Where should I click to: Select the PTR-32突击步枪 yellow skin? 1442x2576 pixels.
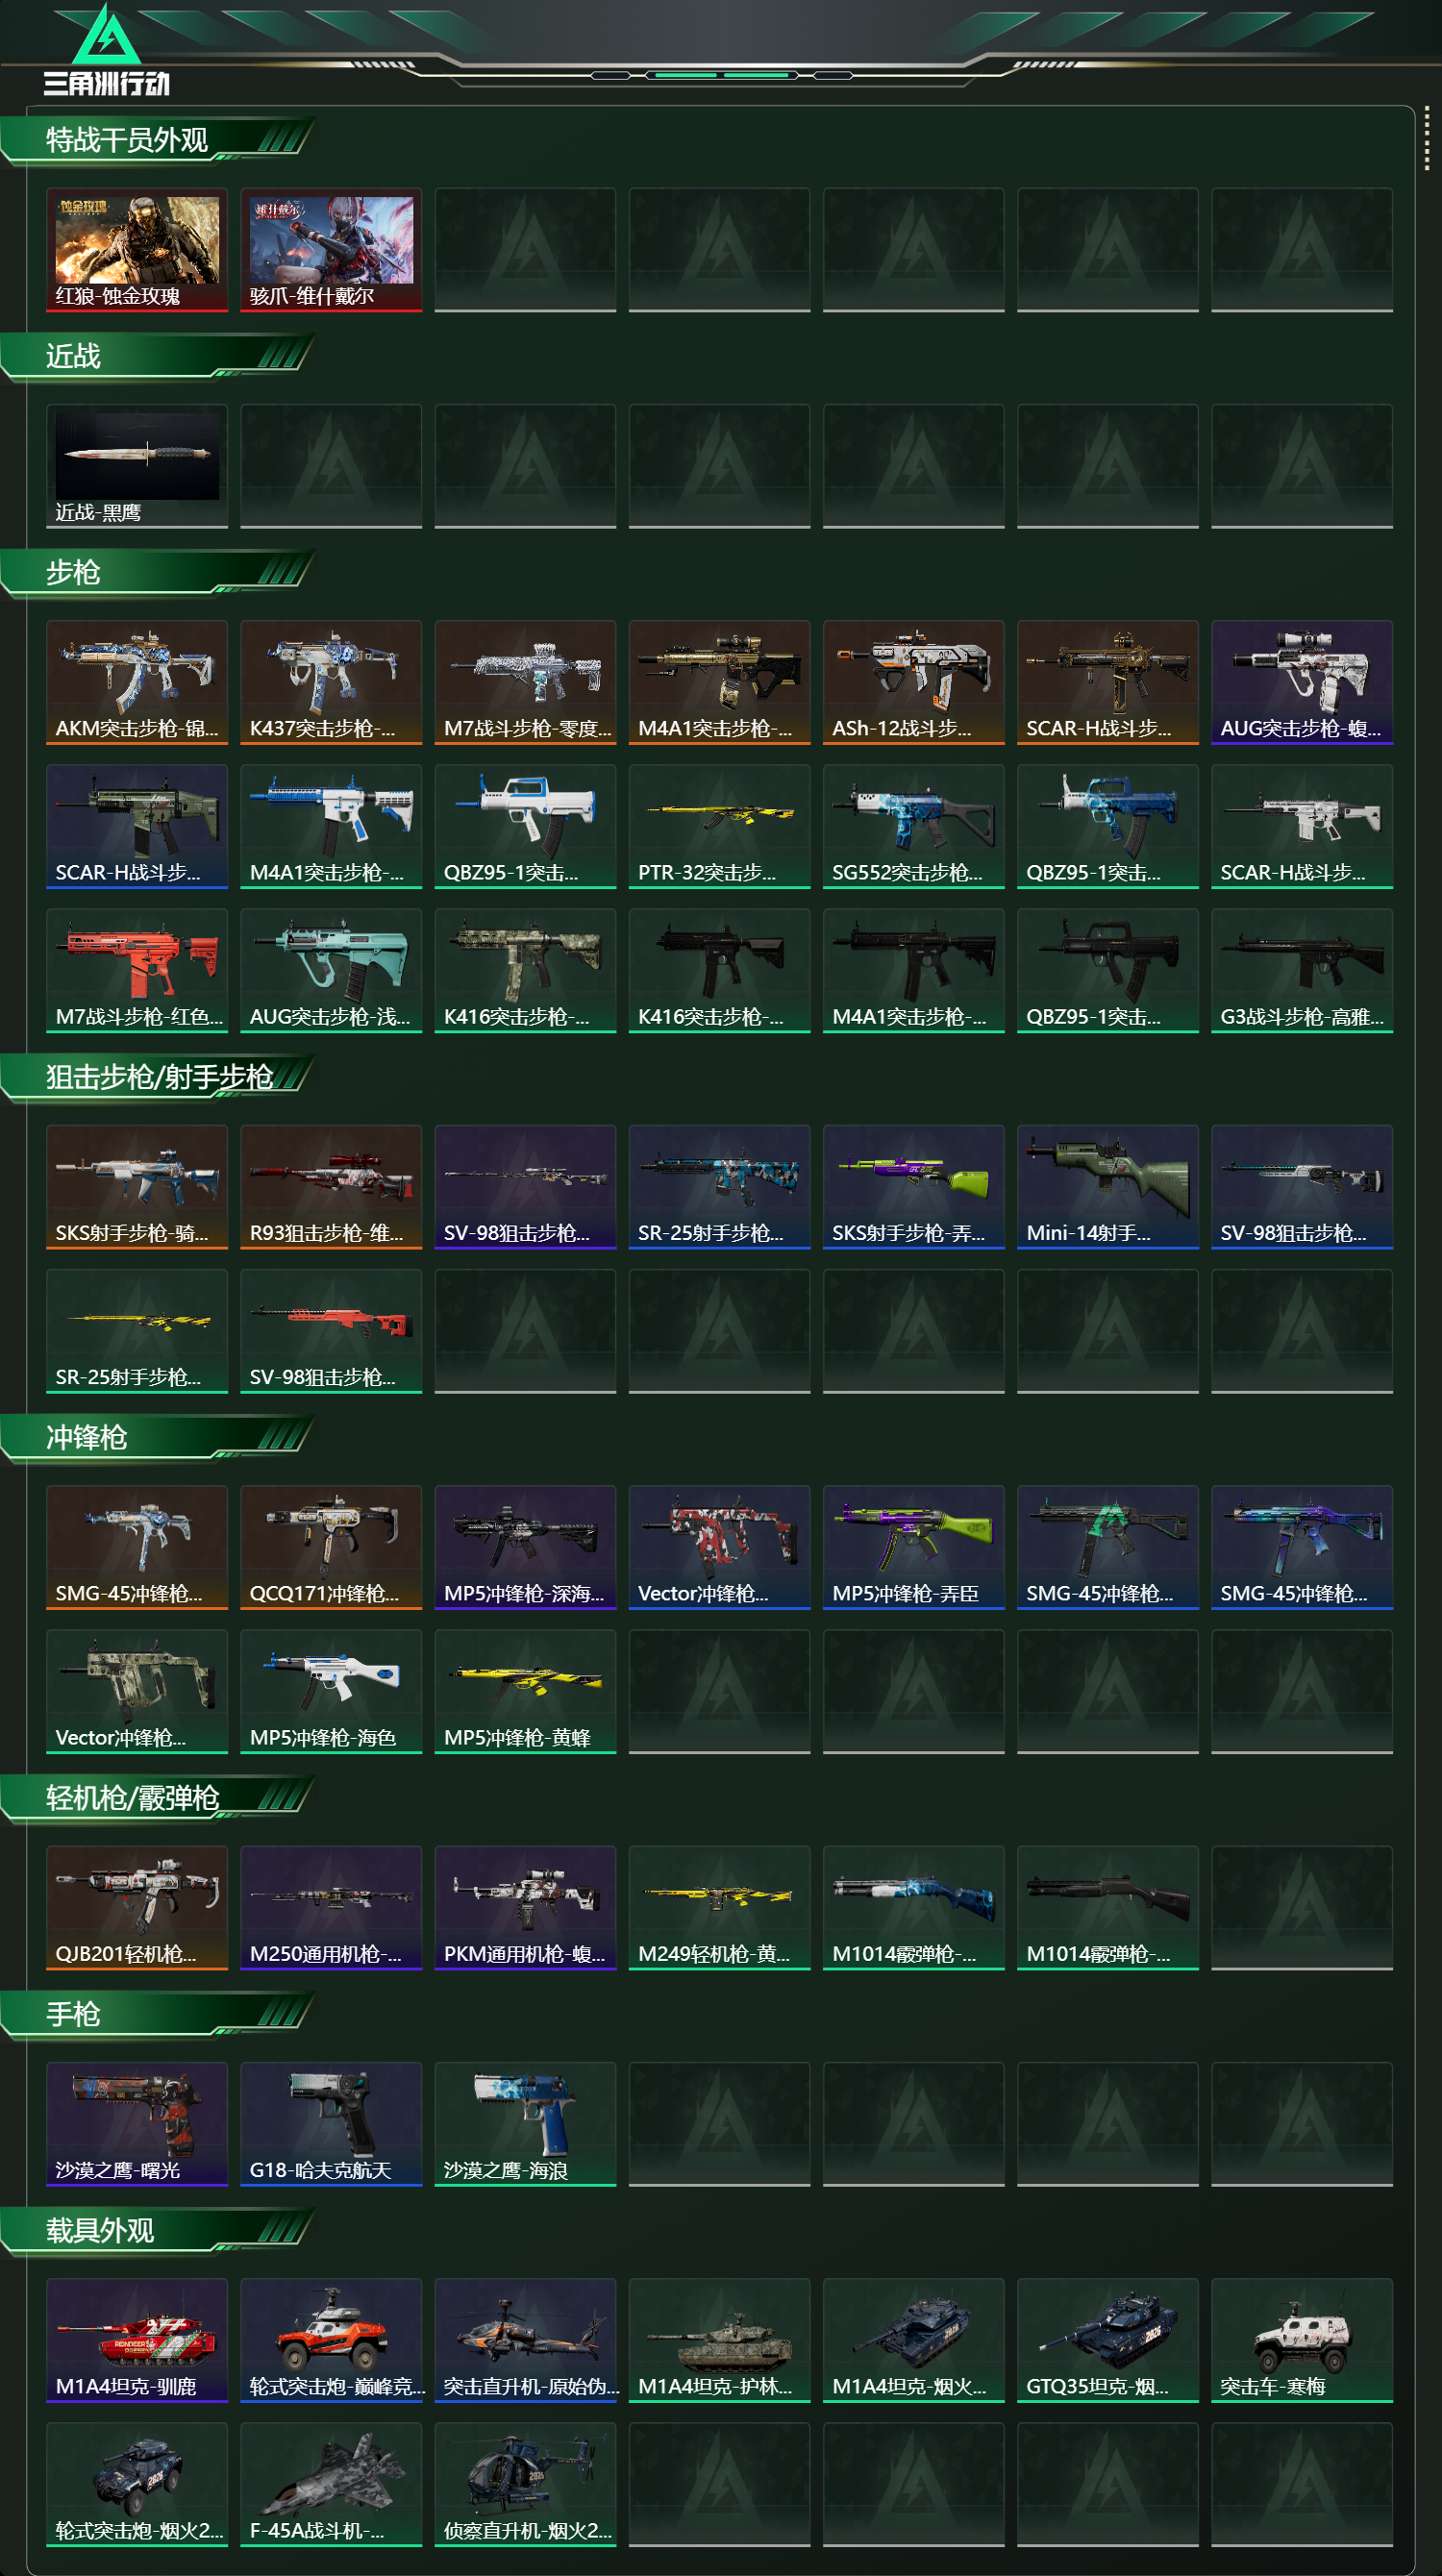(x=719, y=826)
